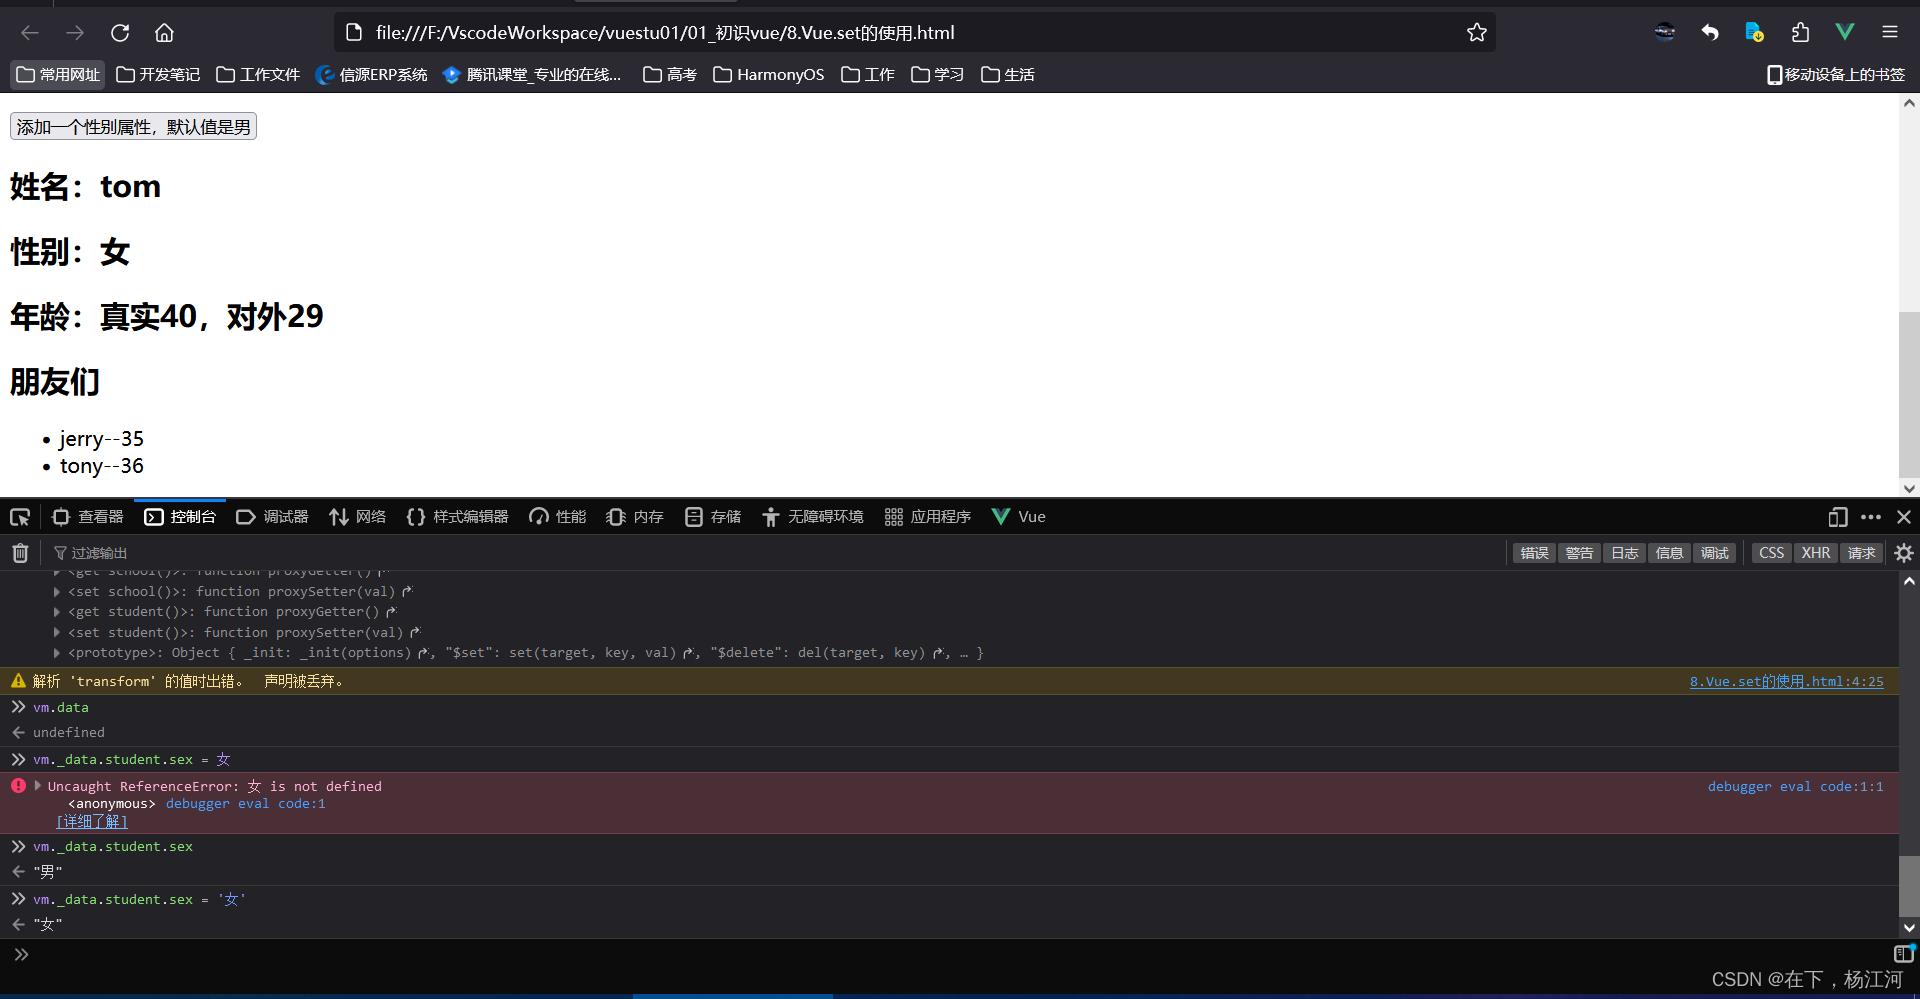Toggle the CSS filter in console
This screenshot has height=999, width=1920.
tap(1772, 553)
